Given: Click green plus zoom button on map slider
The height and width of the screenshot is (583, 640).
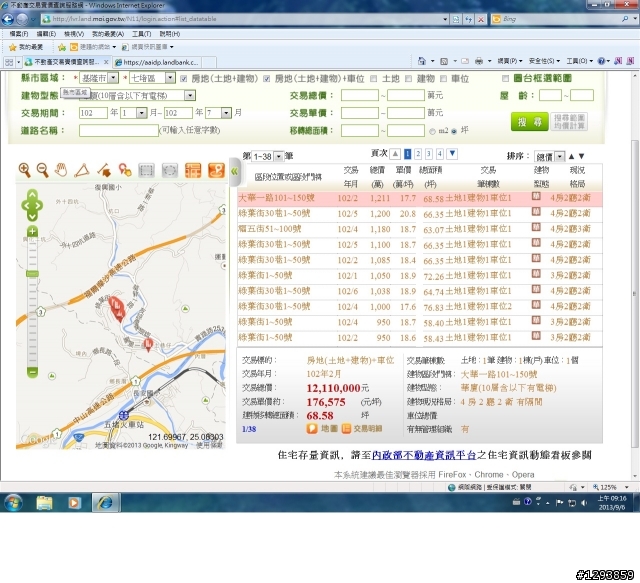Looking at the screenshot, I should [x=32, y=231].
